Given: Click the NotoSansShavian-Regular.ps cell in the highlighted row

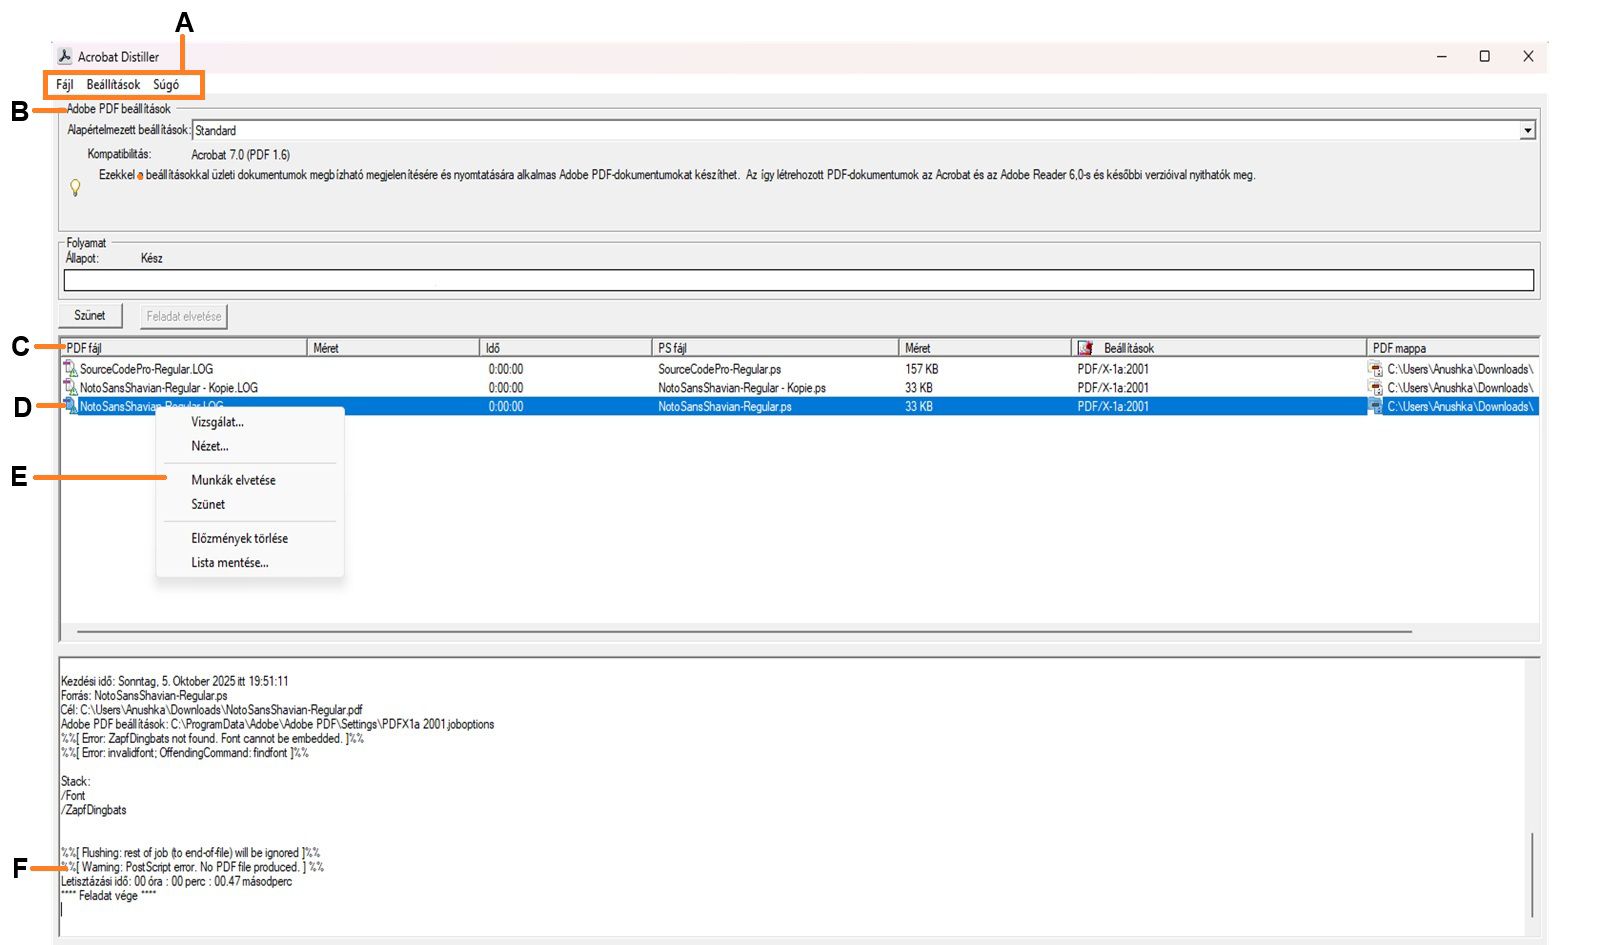Looking at the screenshot, I should (725, 406).
